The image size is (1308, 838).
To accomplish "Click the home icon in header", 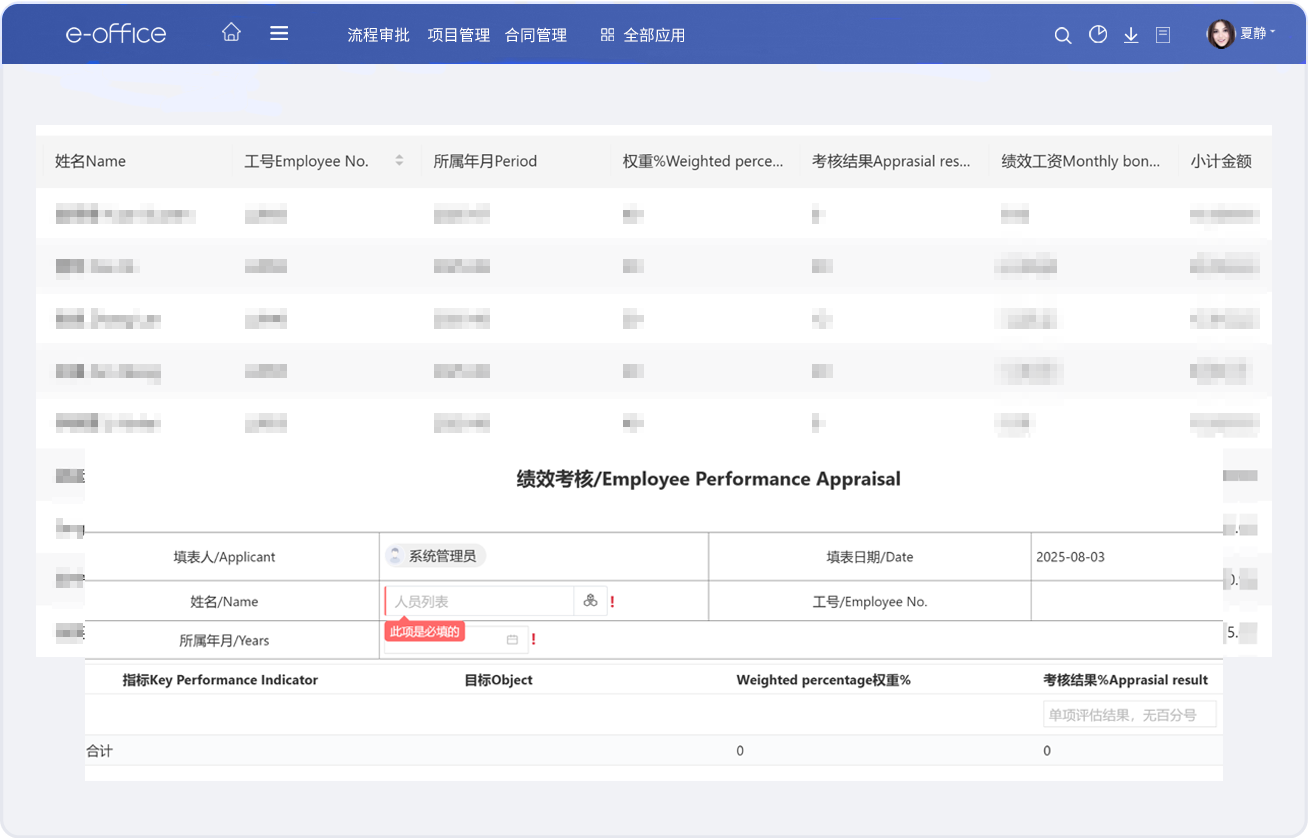I will click(231, 33).
